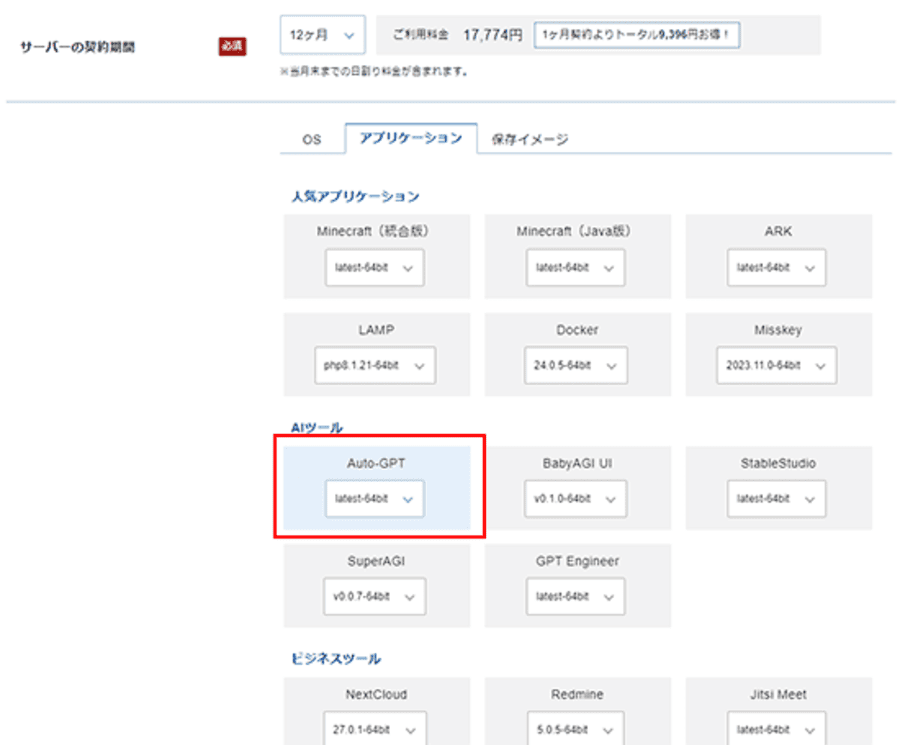Click the 1ヶ月契約よりトータル savings badge

pyautogui.click(x=637, y=35)
